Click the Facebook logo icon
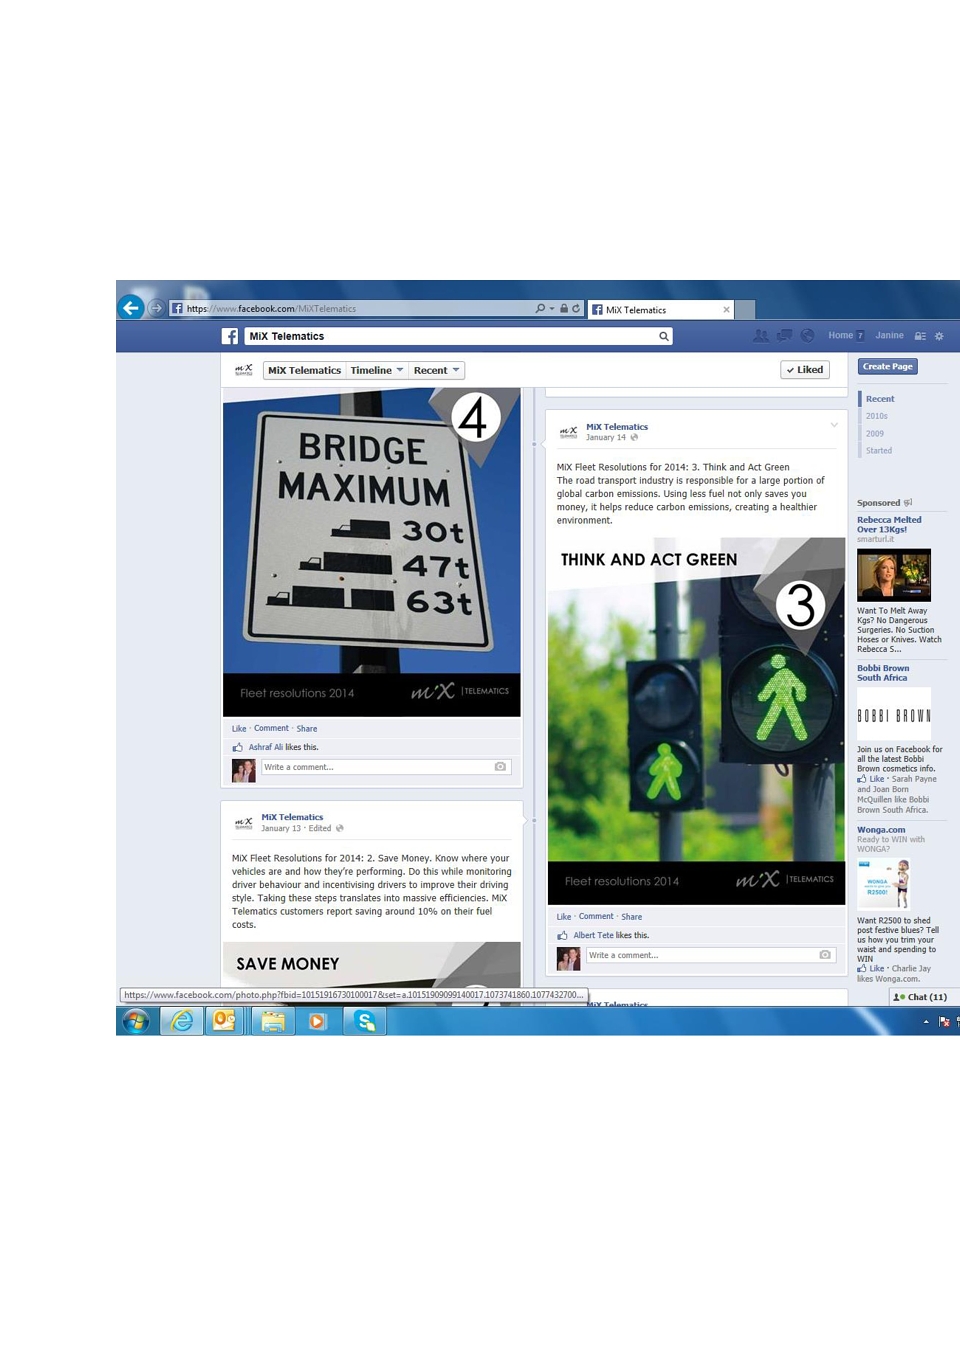 pyautogui.click(x=230, y=336)
